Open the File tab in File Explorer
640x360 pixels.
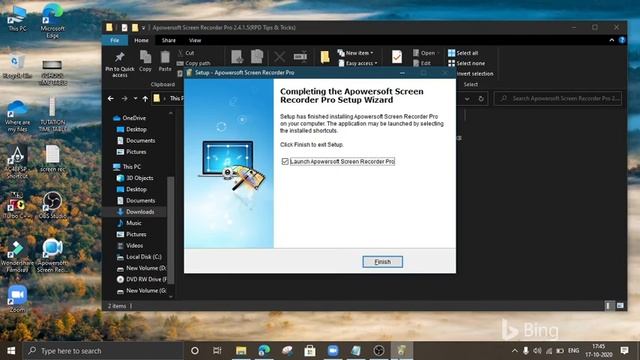(x=115, y=40)
